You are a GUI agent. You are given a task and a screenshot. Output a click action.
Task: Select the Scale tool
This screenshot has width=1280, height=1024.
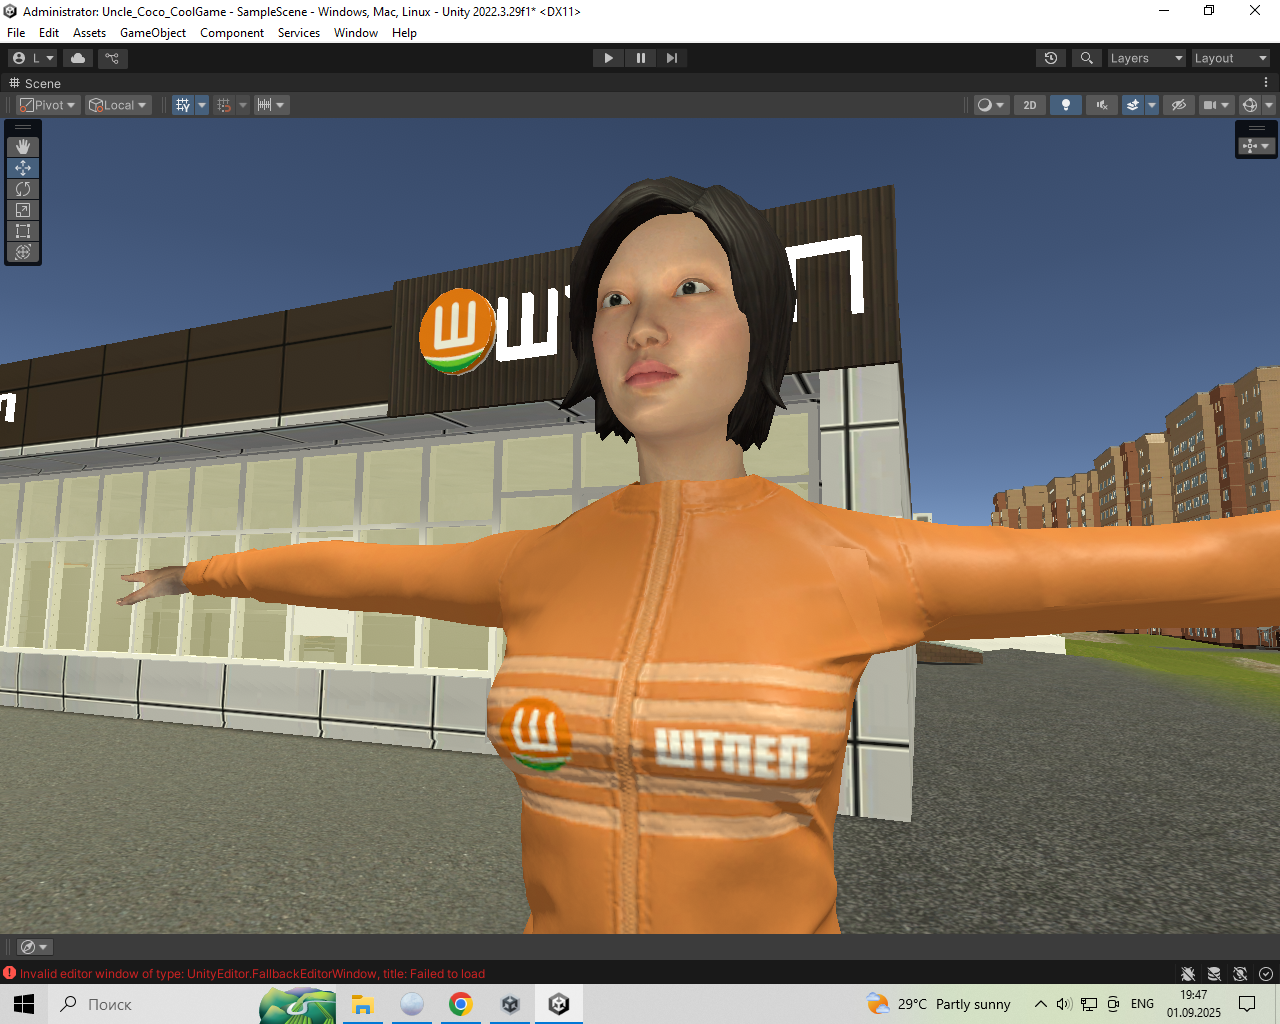[23, 210]
